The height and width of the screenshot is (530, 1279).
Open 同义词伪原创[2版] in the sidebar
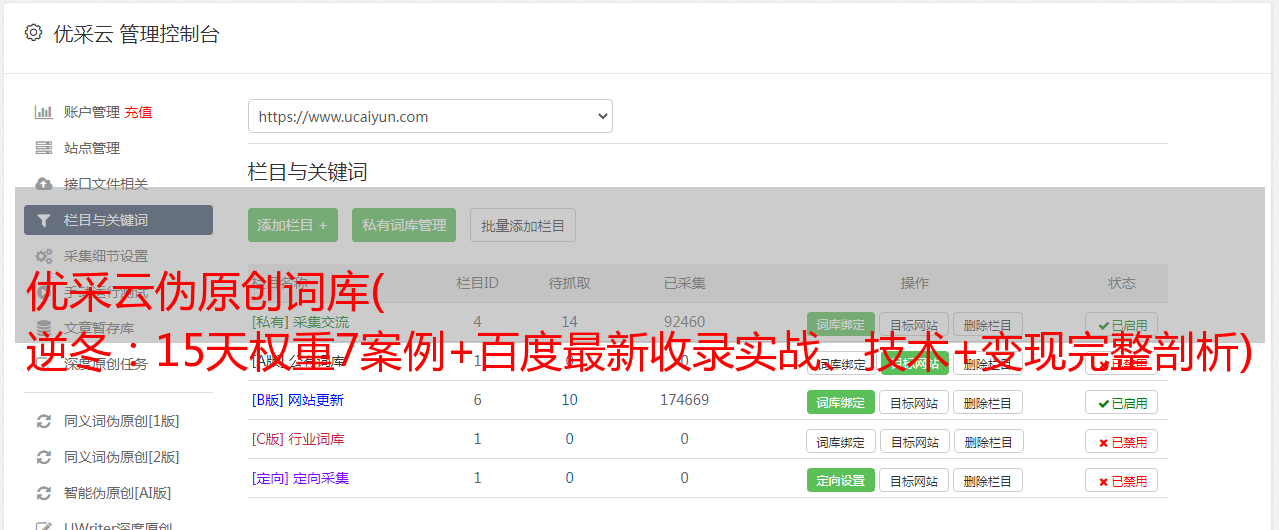click(x=122, y=457)
